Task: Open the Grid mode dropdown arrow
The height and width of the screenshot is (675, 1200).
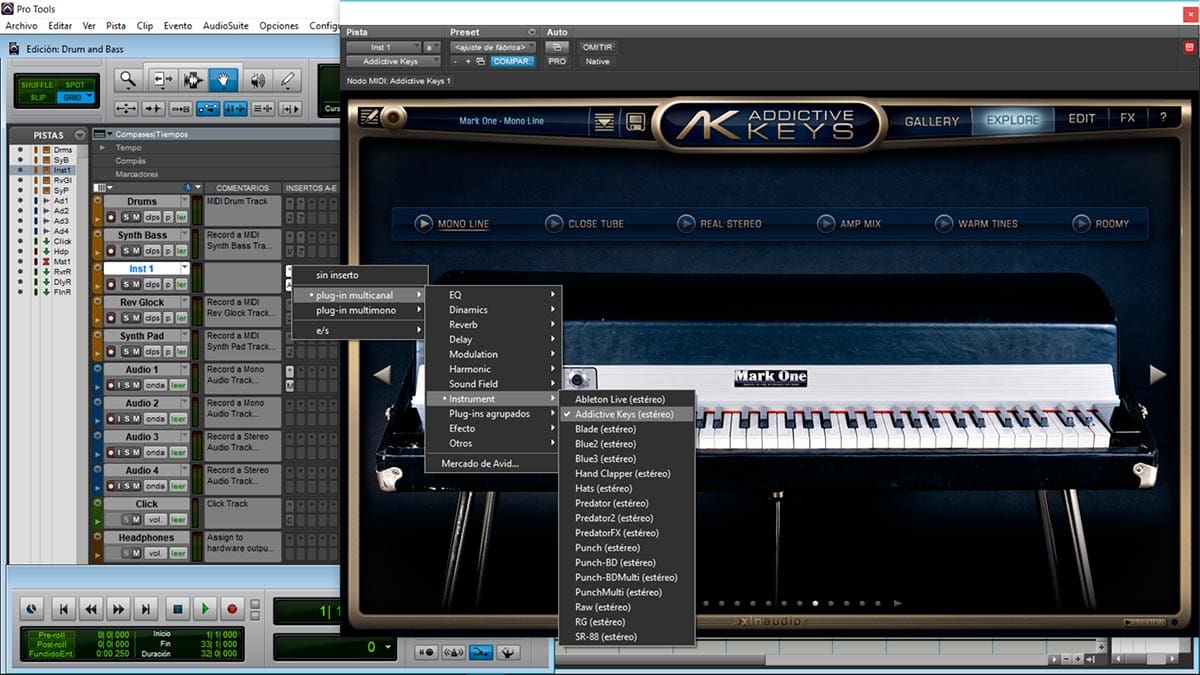Action: point(89,97)
